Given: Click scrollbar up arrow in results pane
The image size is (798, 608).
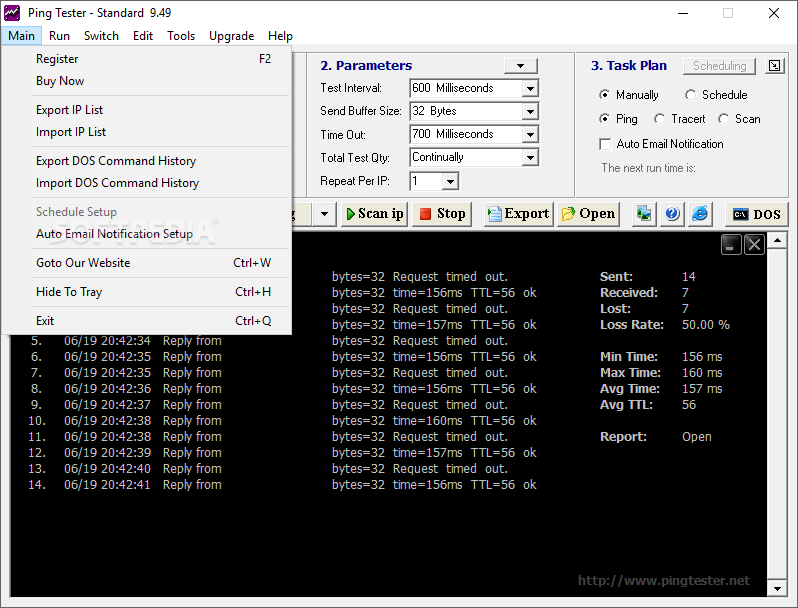Looking at the screenshot, I should click(x=777, y=240).
